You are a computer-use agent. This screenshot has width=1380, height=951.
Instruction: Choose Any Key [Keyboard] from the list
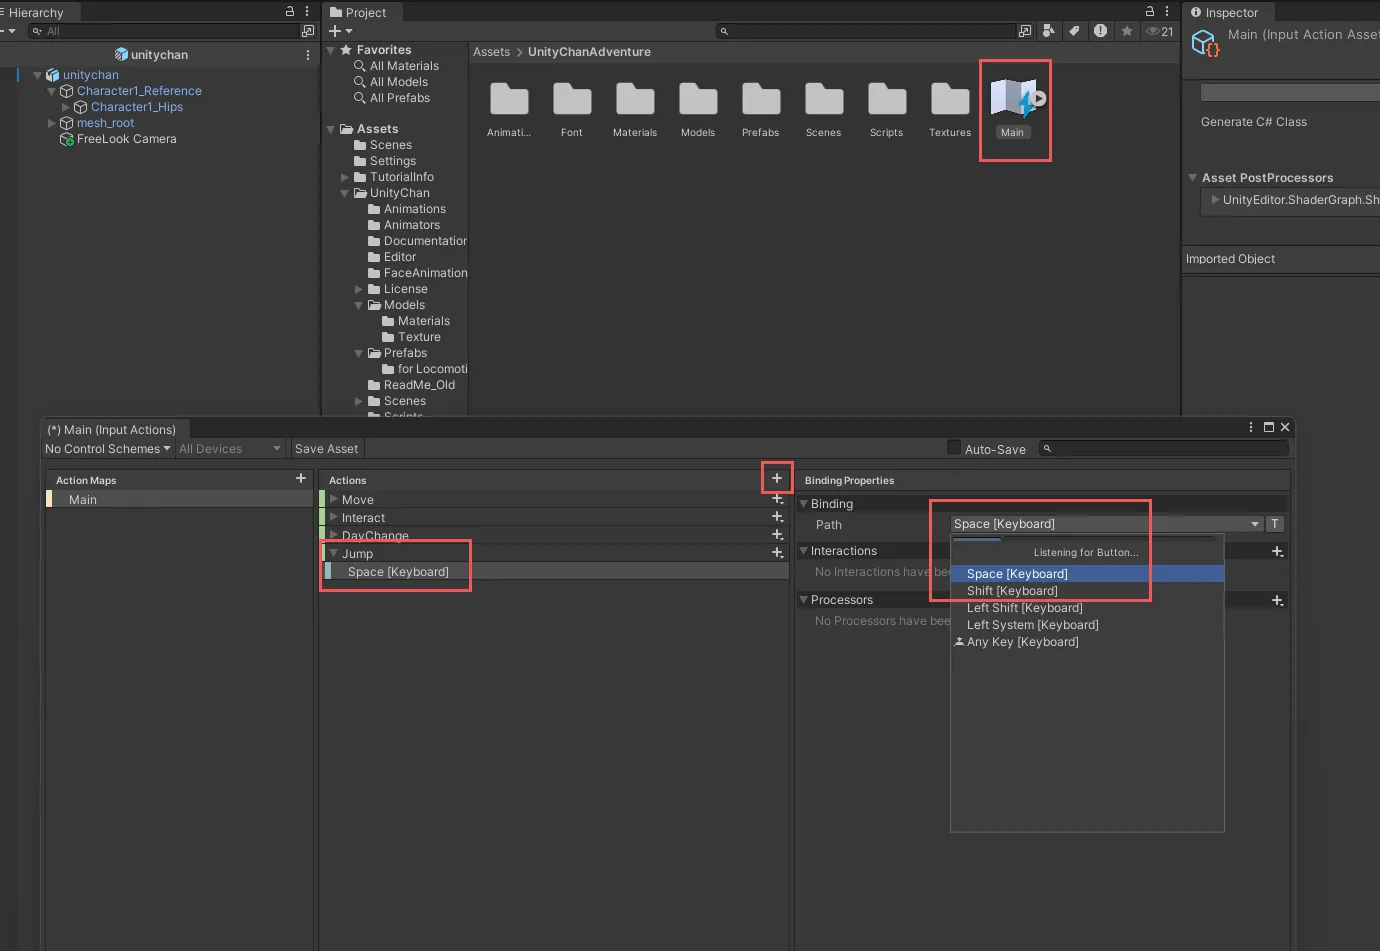tap(1022, 642)
